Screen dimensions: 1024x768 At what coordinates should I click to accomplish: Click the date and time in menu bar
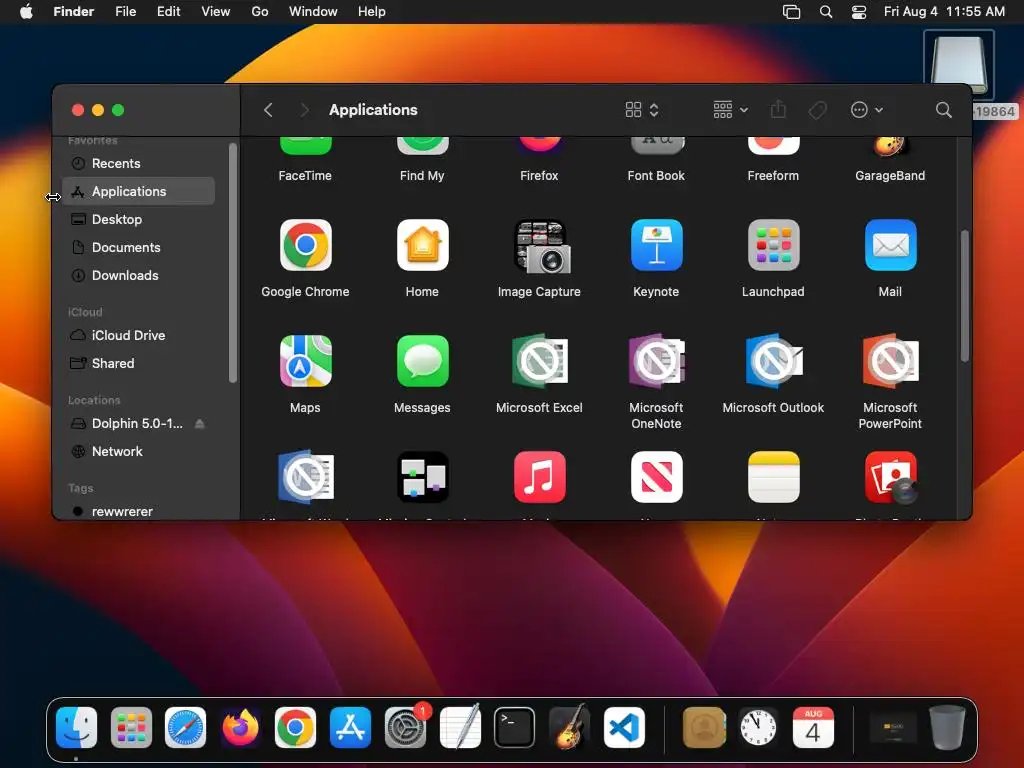[x=944, y=12]
